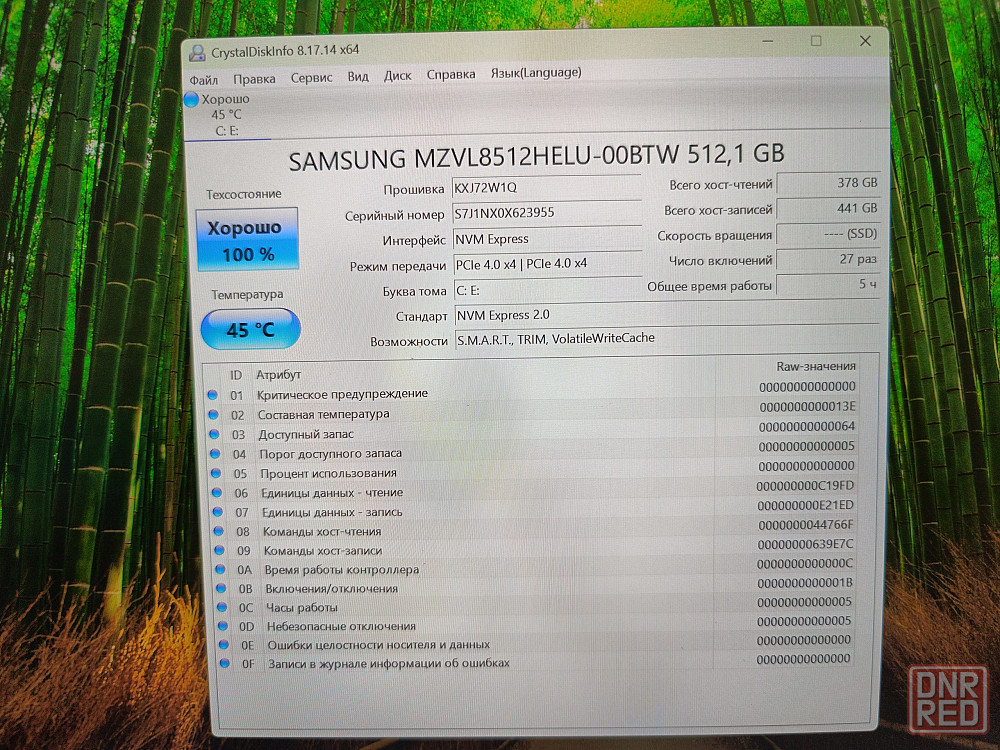Click the Критическое предупреждение attribute name

pyautogui.click(x=342, y=394)
